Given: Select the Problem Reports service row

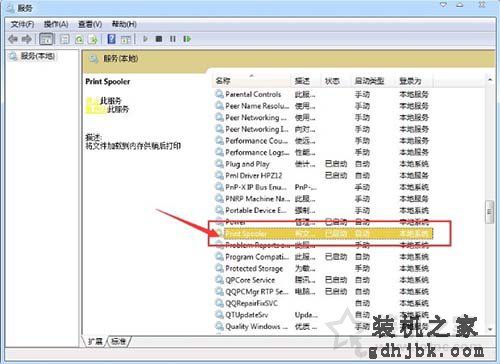Looking at the screenshot, I should (x=323, y=245).
